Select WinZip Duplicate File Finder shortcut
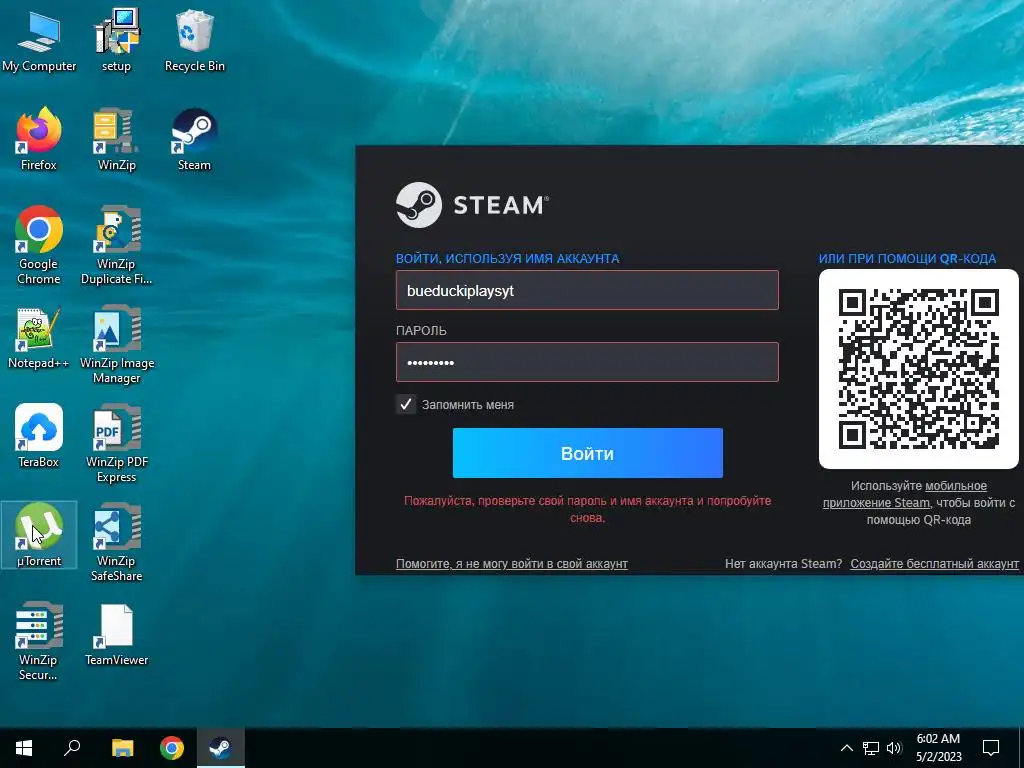 pyautogui.click(x=116, y=246)
